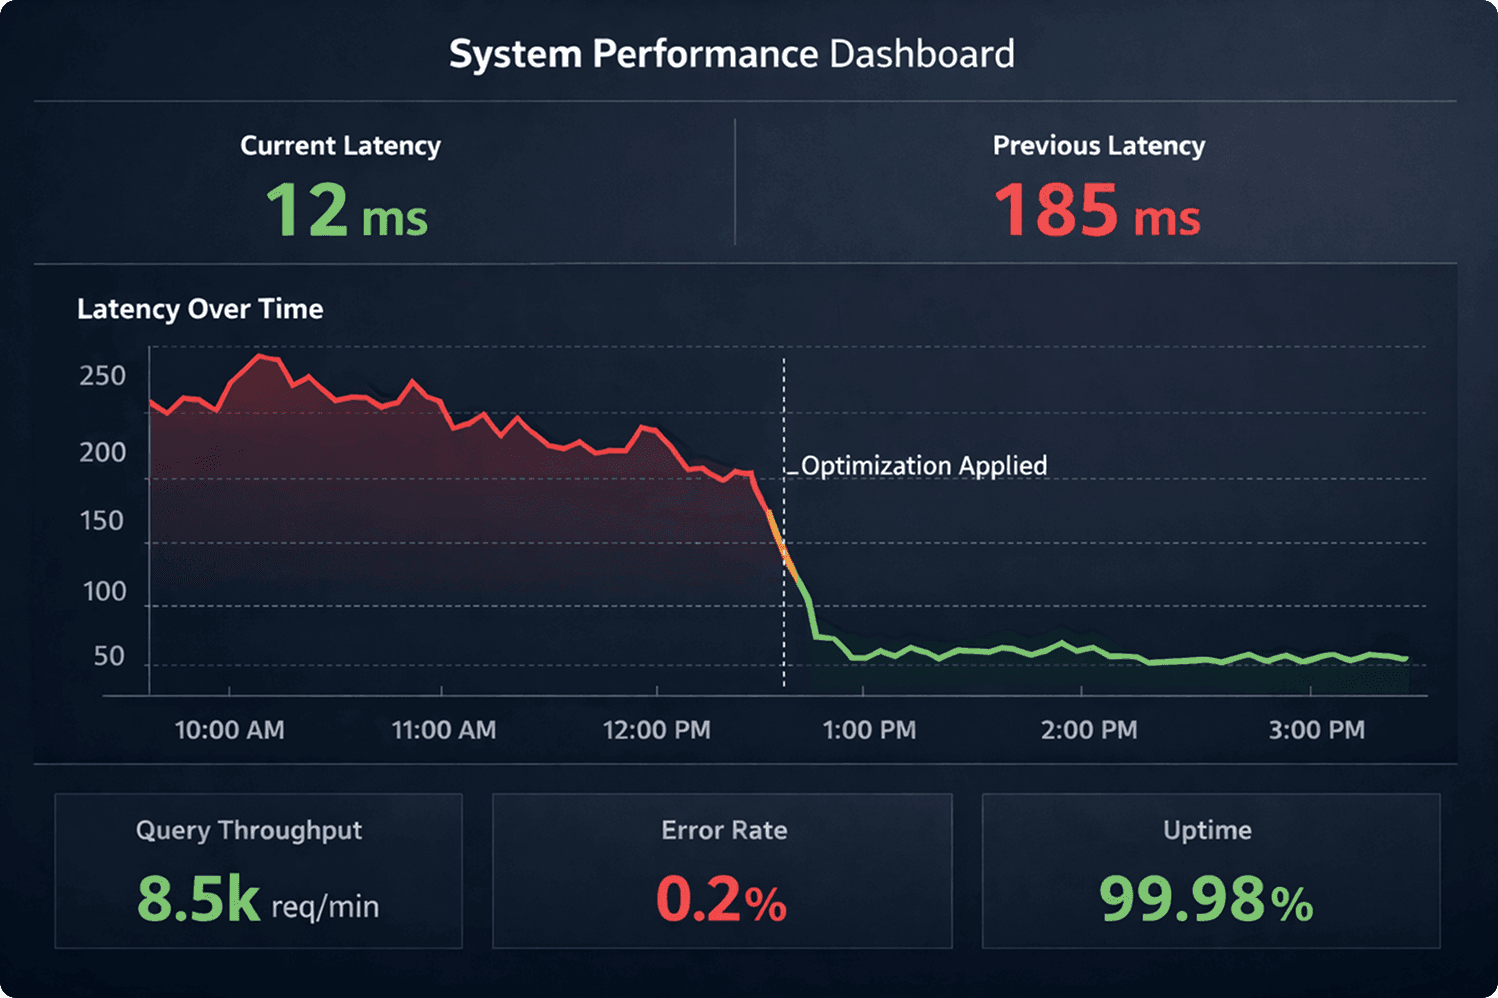Open the Query Throughput panel
1498x998 pixels.
pos(258,871)
